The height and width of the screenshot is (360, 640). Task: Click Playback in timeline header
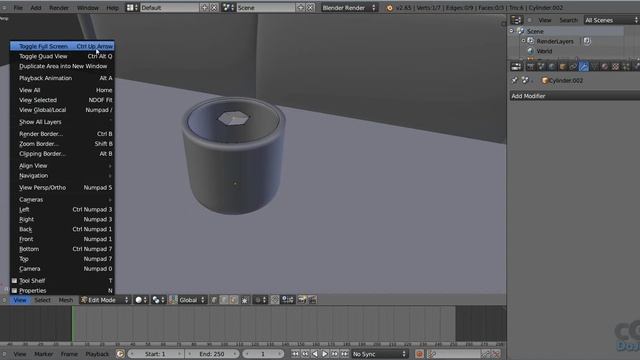pyautogui.click(x=97, y=354)
